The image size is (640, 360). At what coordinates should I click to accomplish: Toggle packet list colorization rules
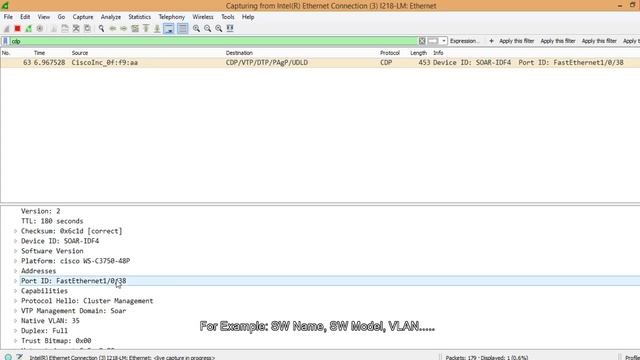pyautogui.click(x=182, y=29)
